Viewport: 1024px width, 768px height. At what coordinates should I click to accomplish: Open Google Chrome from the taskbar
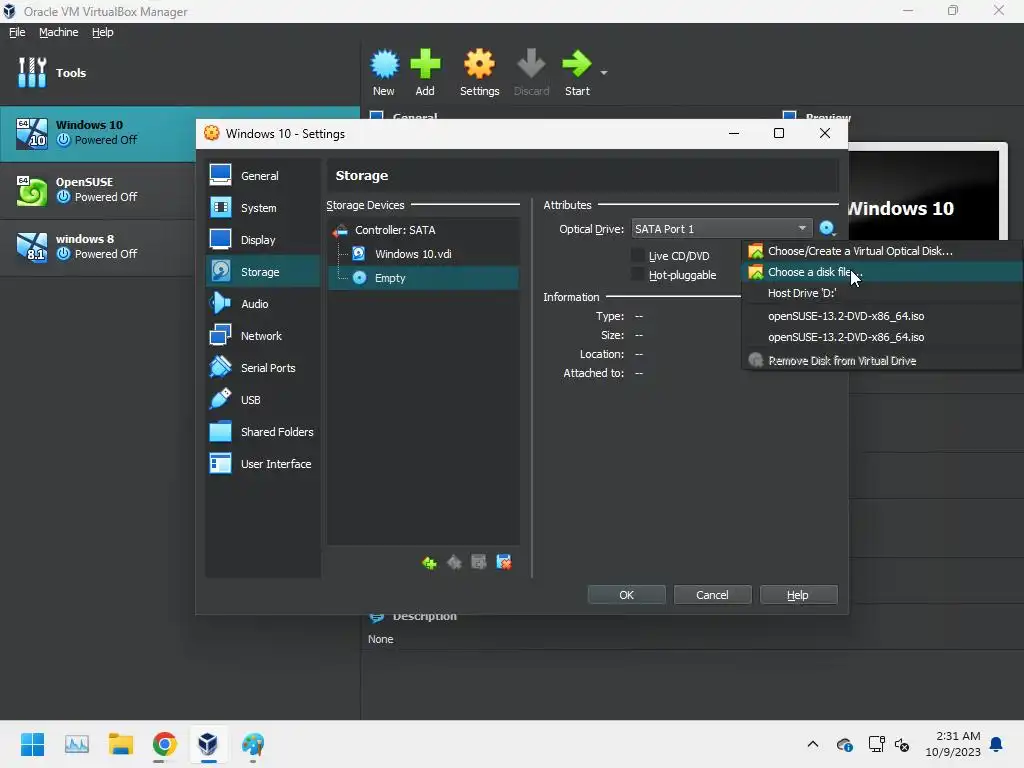pyautogui.click(x=165, y=744)
